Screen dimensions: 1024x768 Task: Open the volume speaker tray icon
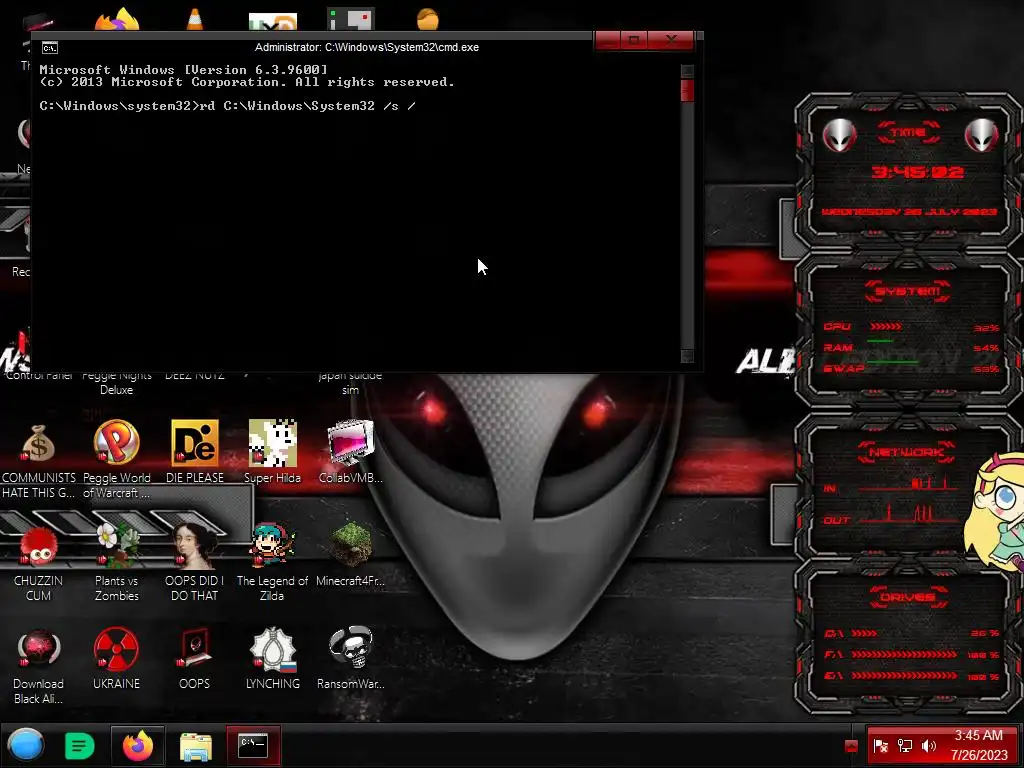click(929, 746)
